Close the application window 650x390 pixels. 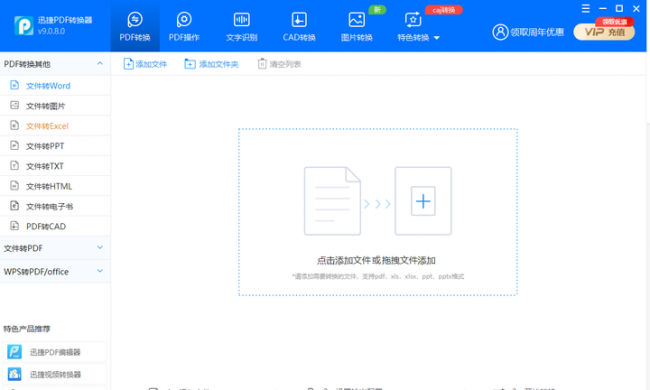(636, 9)
